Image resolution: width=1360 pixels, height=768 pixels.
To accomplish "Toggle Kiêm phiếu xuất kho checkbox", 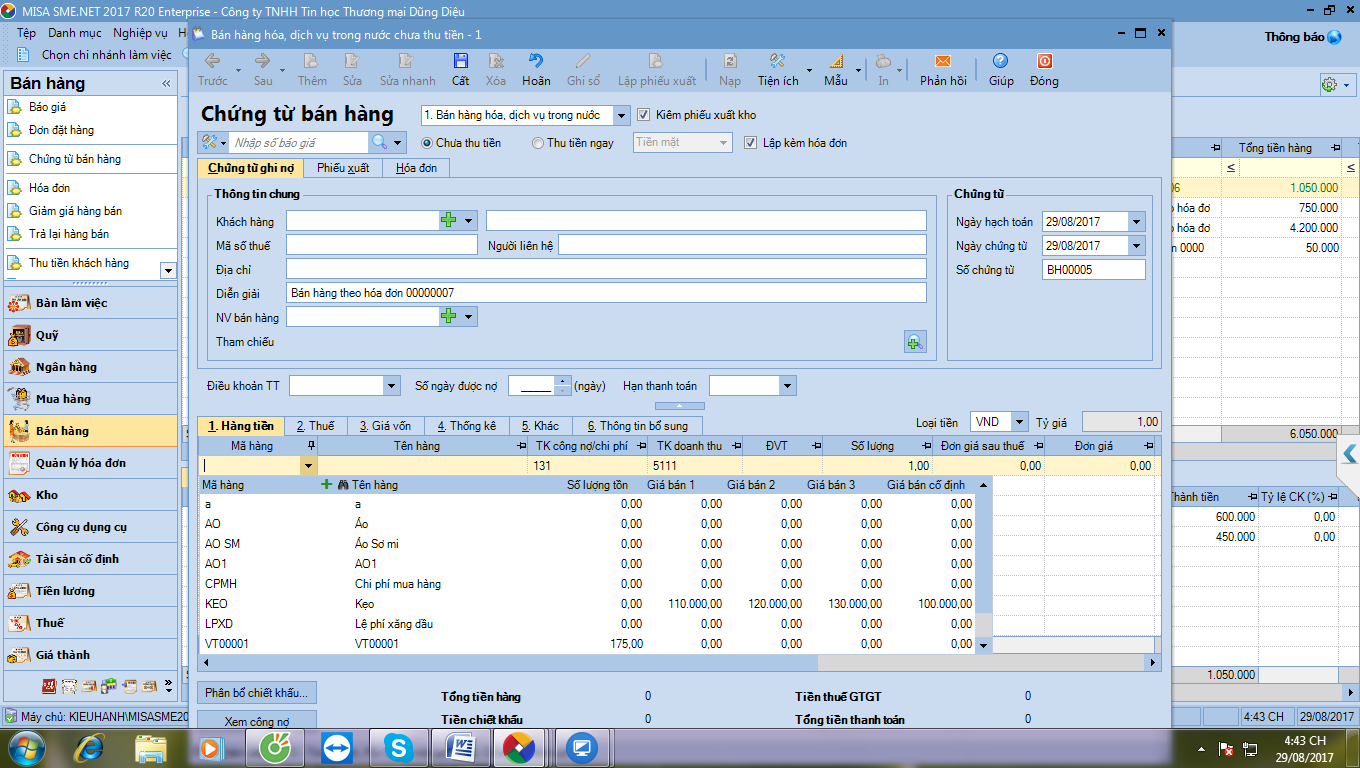I will (x=643, y=115).
